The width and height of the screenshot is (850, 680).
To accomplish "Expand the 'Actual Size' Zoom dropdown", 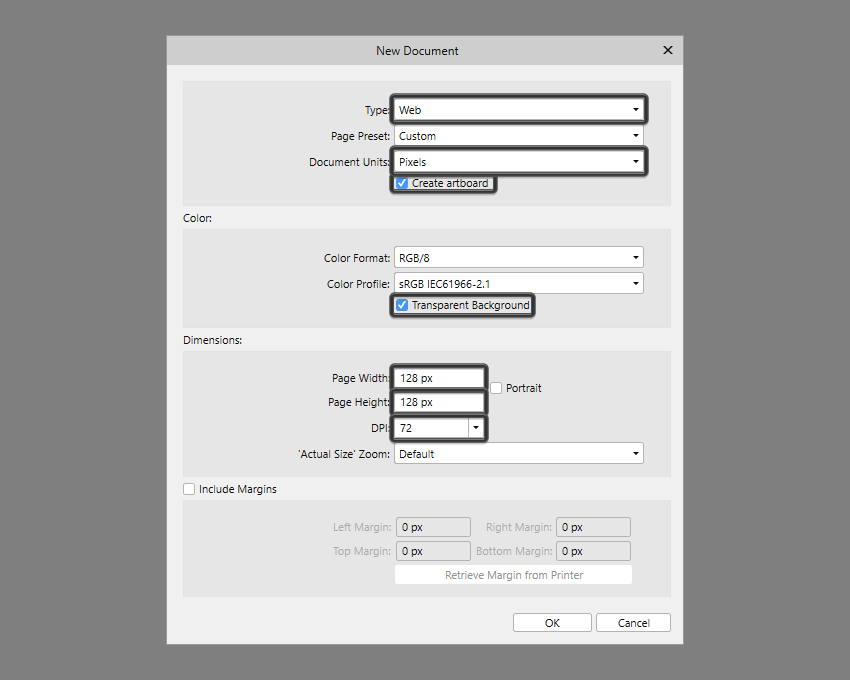I will click(x=518, y=454).
